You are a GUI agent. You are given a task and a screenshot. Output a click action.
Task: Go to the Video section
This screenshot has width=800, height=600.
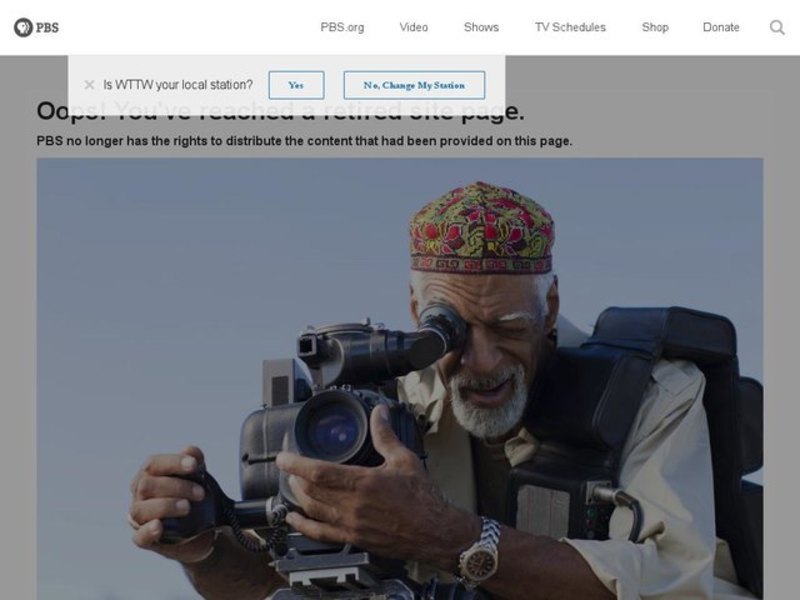[x=413, y=27]
